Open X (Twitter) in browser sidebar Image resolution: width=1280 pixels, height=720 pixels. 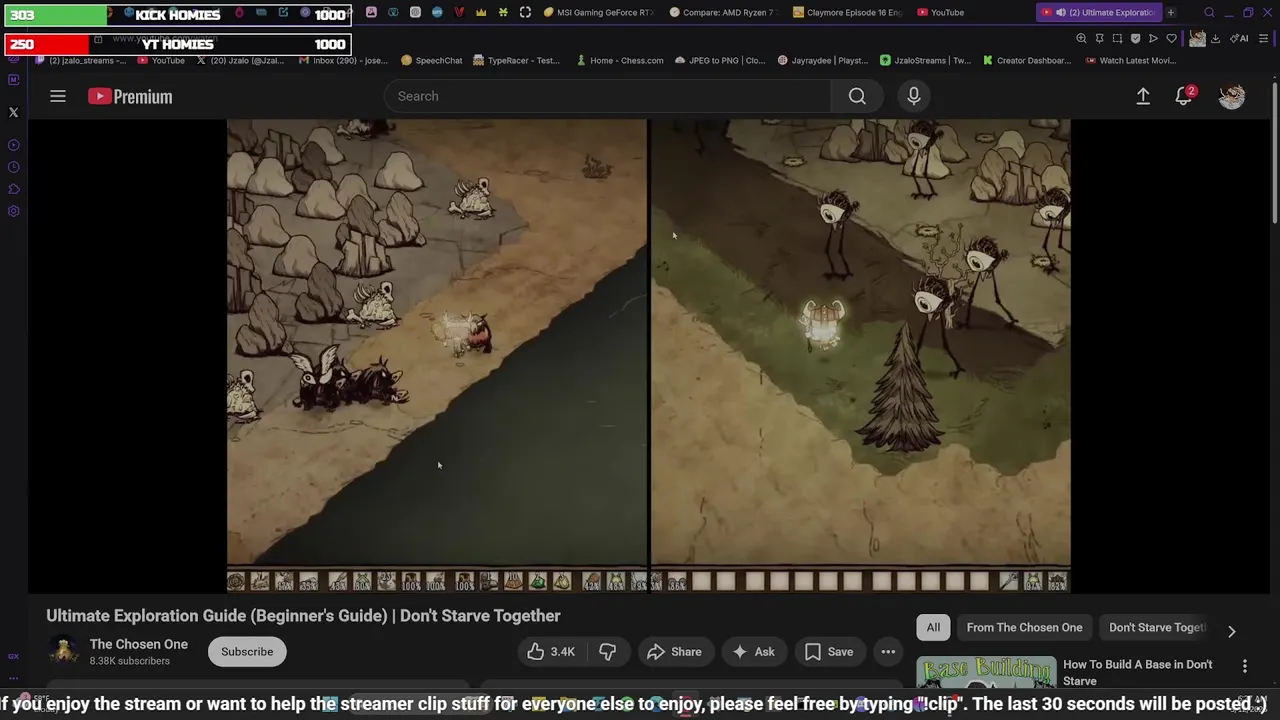pos(13,113)
